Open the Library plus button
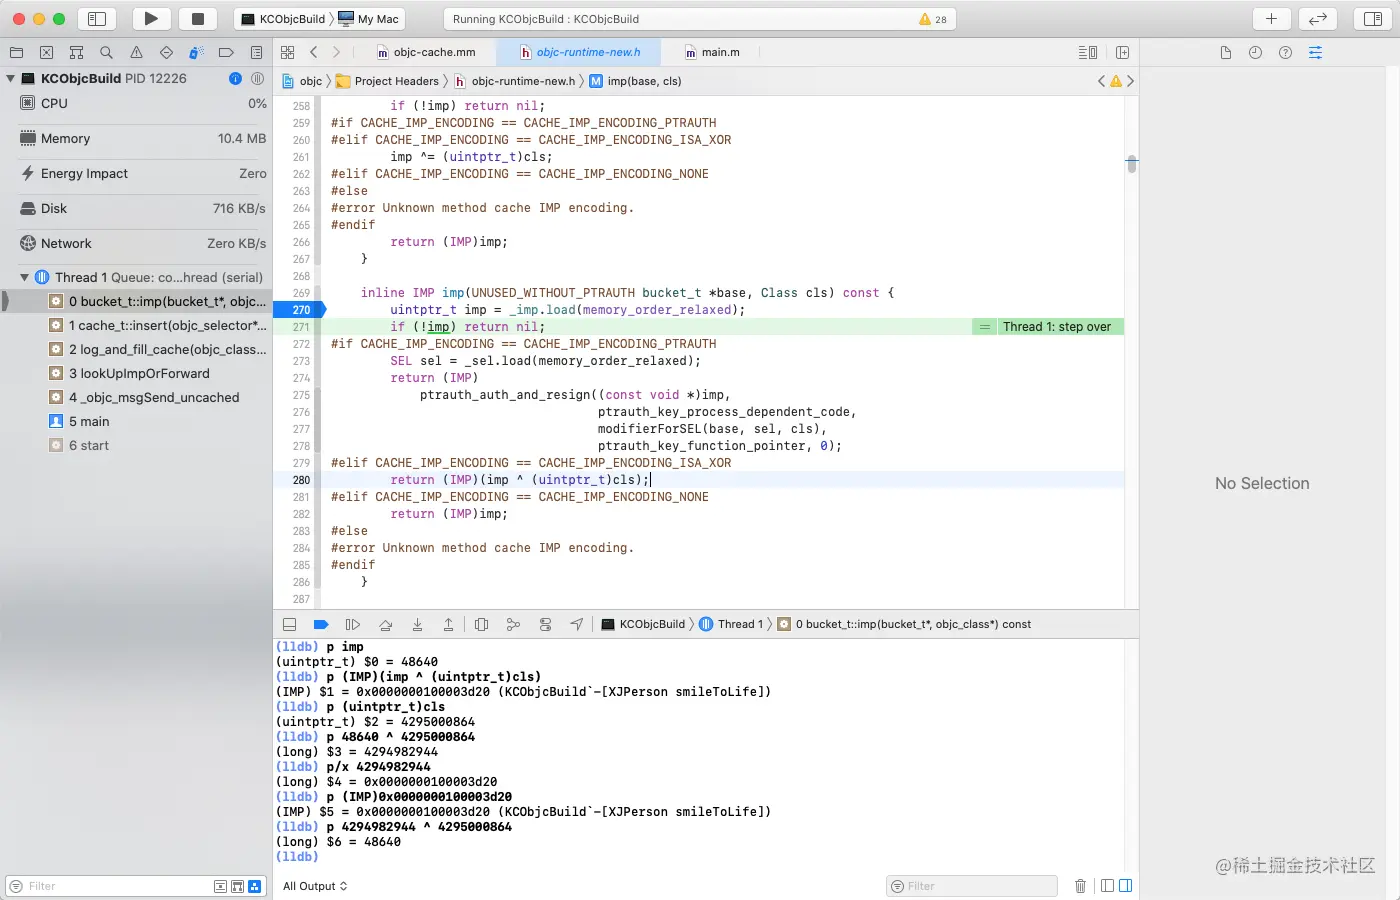1400x900 pixels. click(x=1271, y=18)
